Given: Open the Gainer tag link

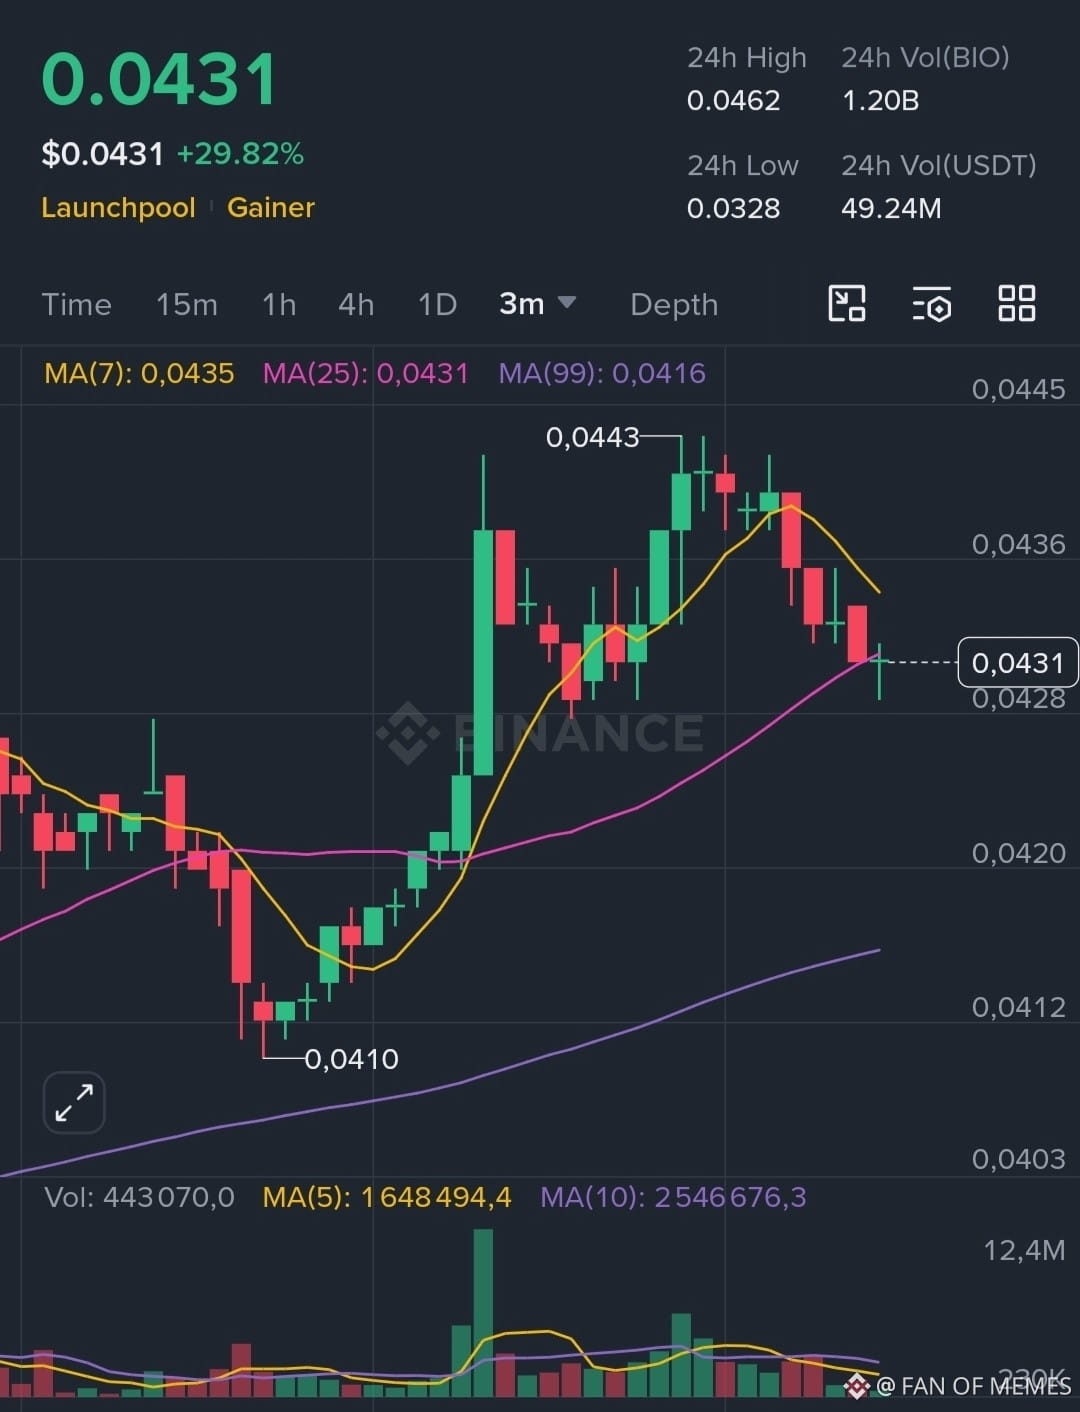Looking at the screenshot, I should tap(271, 208).
